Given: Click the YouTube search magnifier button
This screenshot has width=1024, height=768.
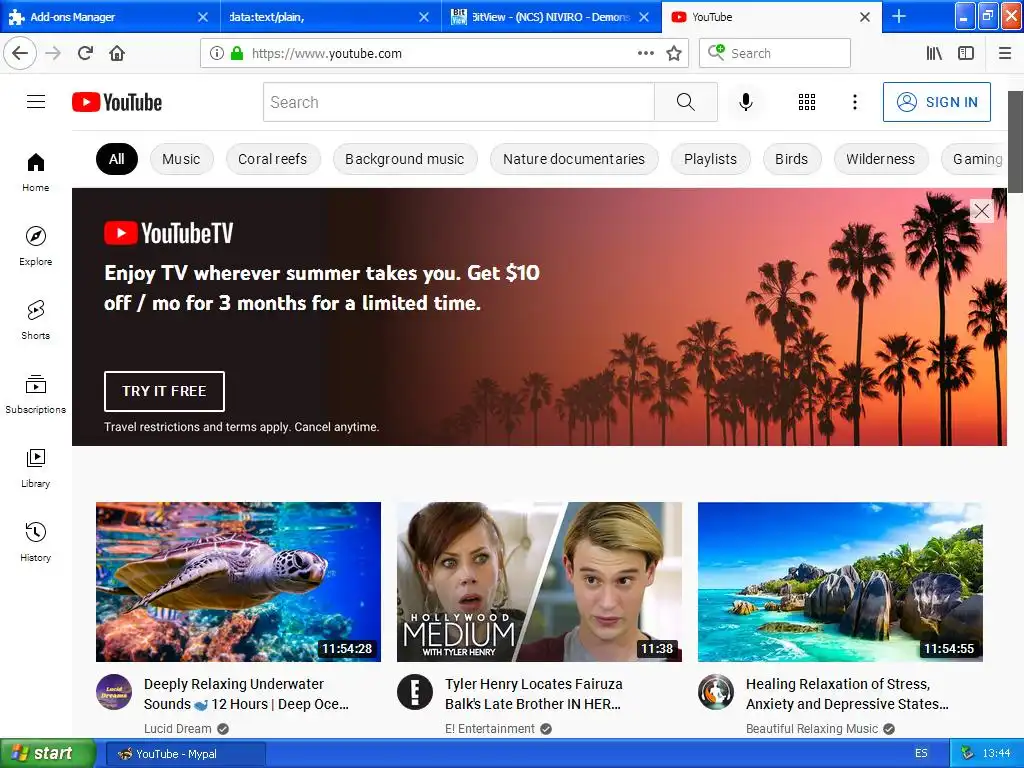Looking at the screenshot, I should point(686,102).
